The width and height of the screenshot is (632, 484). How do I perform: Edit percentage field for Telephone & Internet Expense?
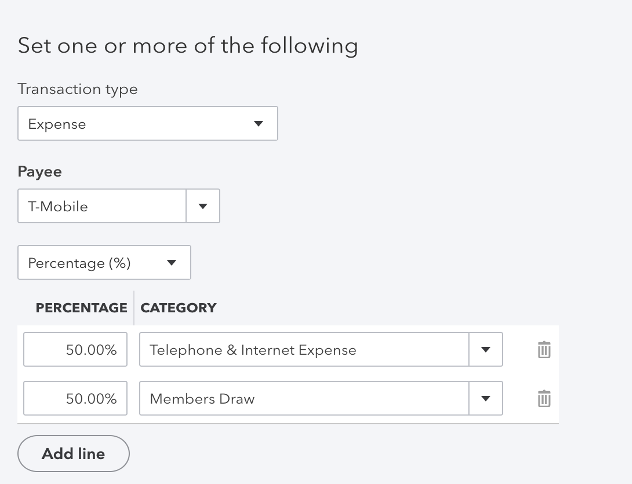tap(75, 349)
